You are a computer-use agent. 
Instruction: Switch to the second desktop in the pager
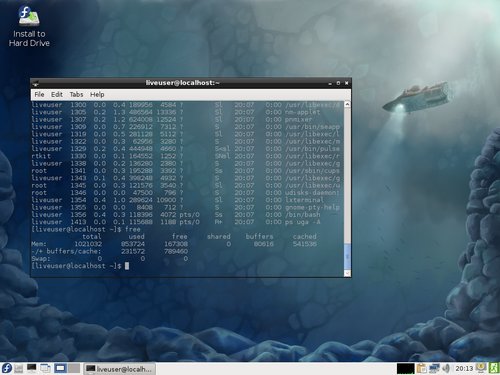74,368
